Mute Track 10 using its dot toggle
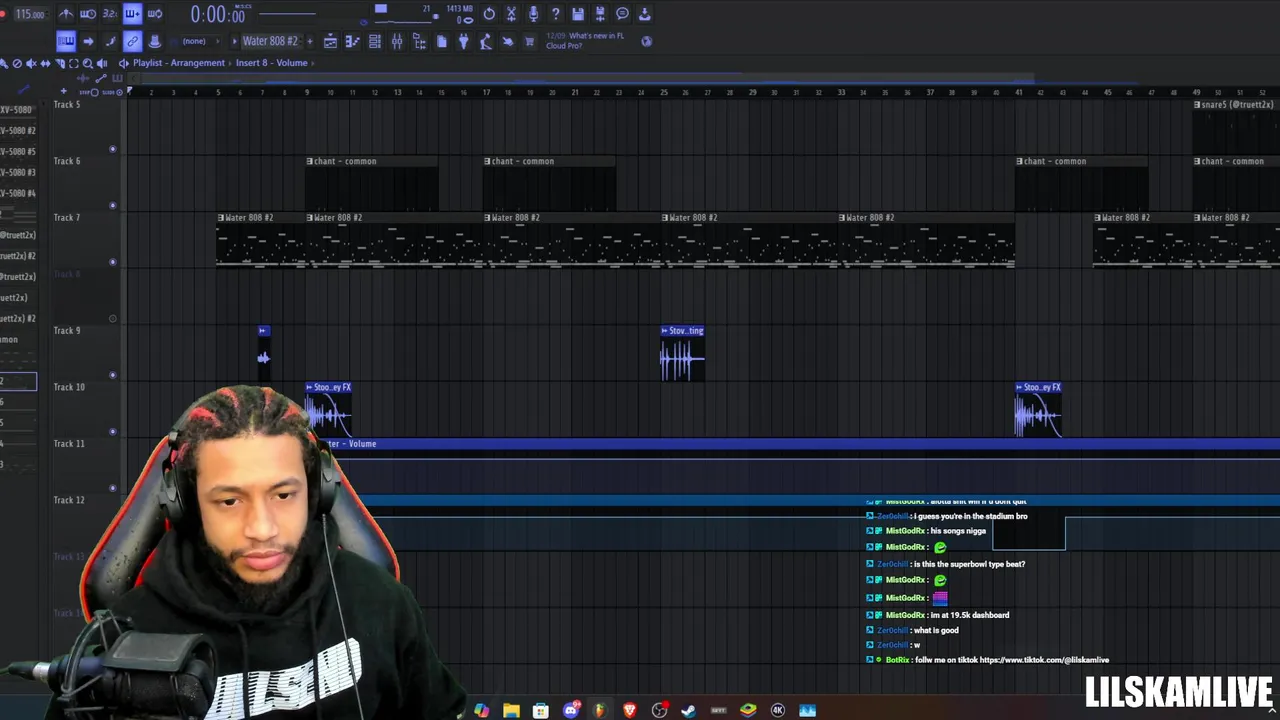This screenshot has height=720, width=1280. (112, 432)
